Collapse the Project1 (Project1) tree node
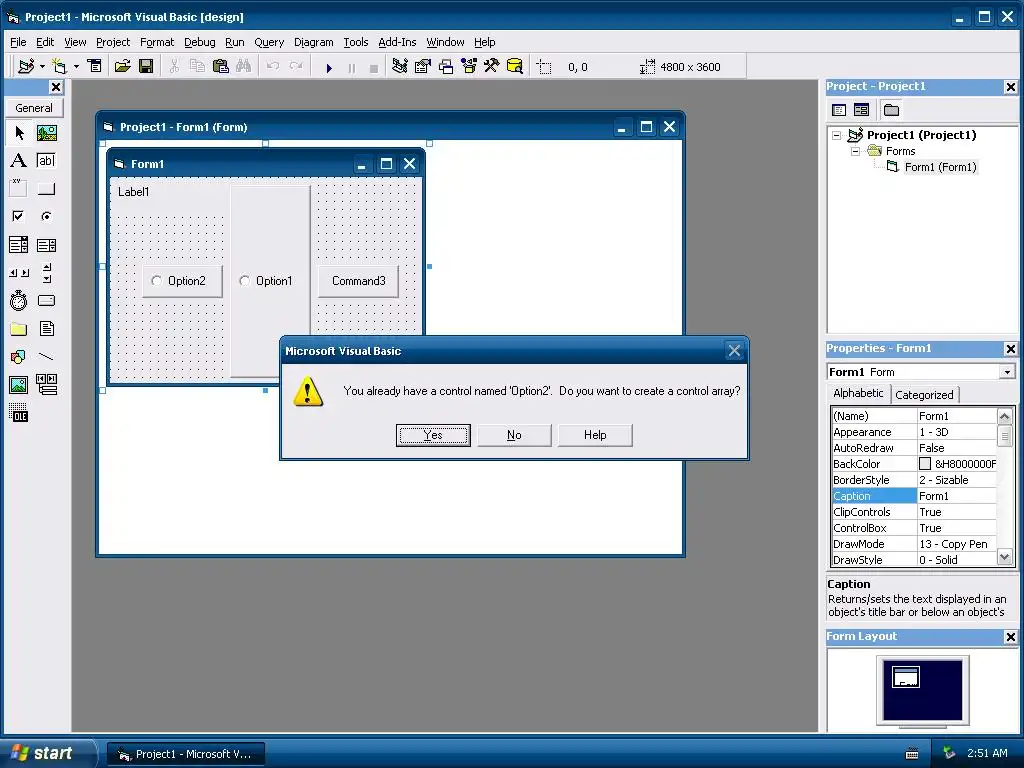The width and height of the screenshot is (1024, 768). 837,135
